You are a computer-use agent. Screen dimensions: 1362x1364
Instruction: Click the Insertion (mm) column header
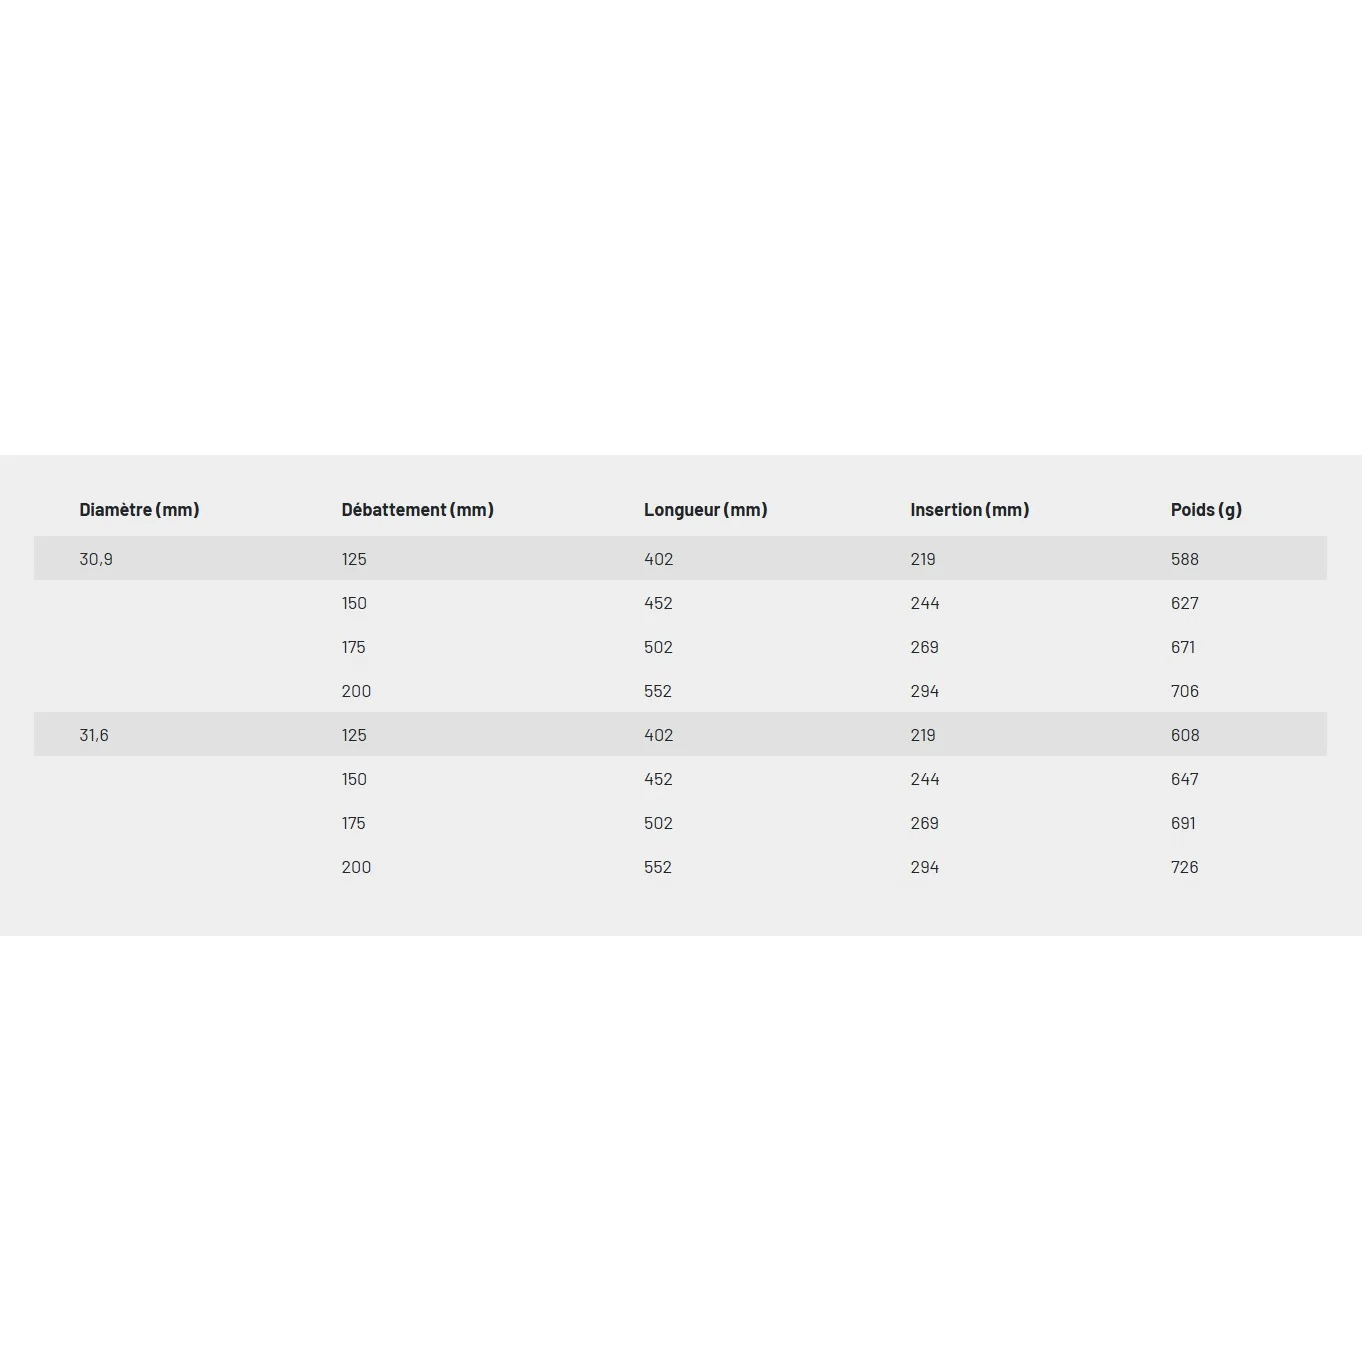[x=969, y=510]
